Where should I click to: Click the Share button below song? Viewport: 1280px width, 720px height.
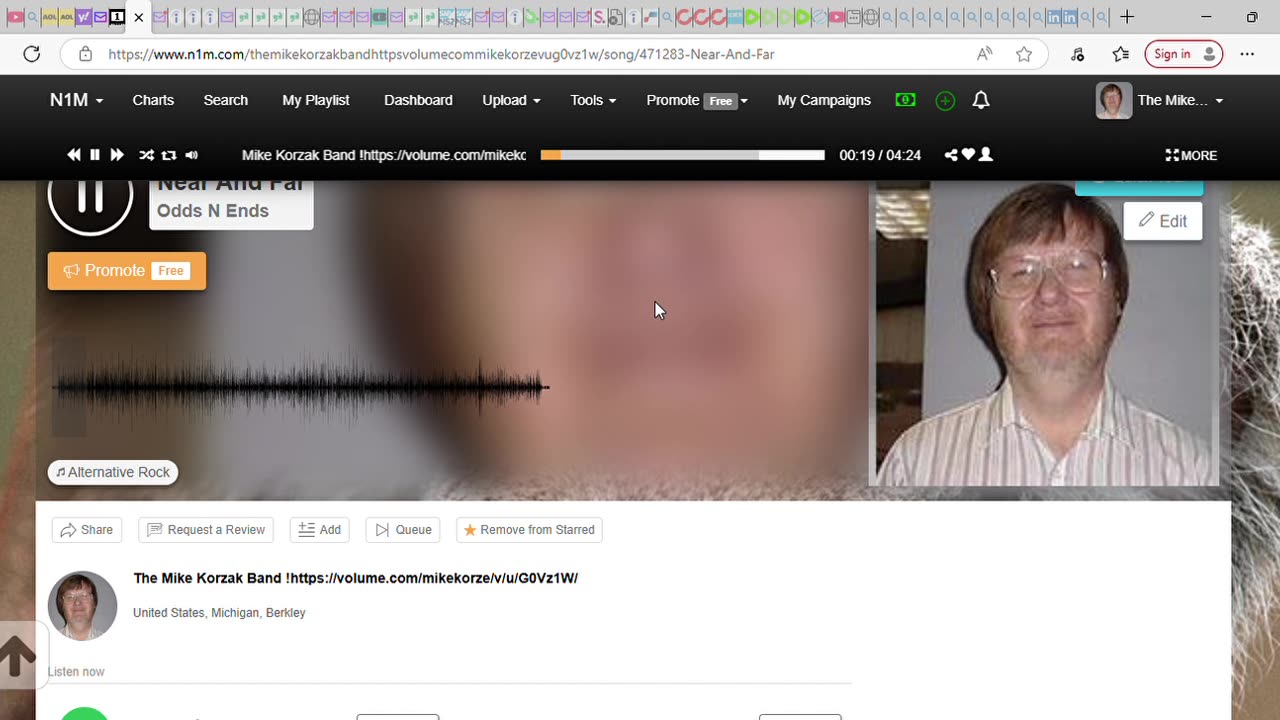pyautogui.click(x=87, y=530)
